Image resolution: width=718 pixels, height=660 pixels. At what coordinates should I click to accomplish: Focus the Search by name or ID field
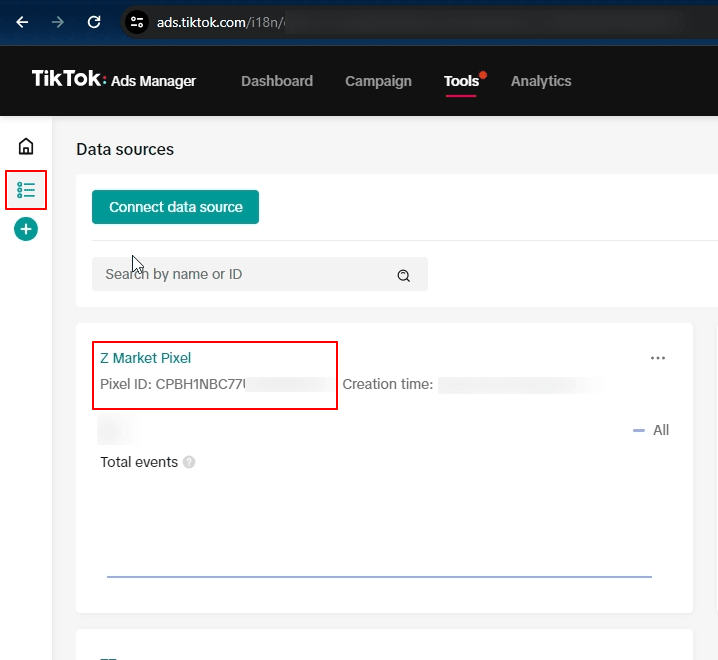(260, 274)
